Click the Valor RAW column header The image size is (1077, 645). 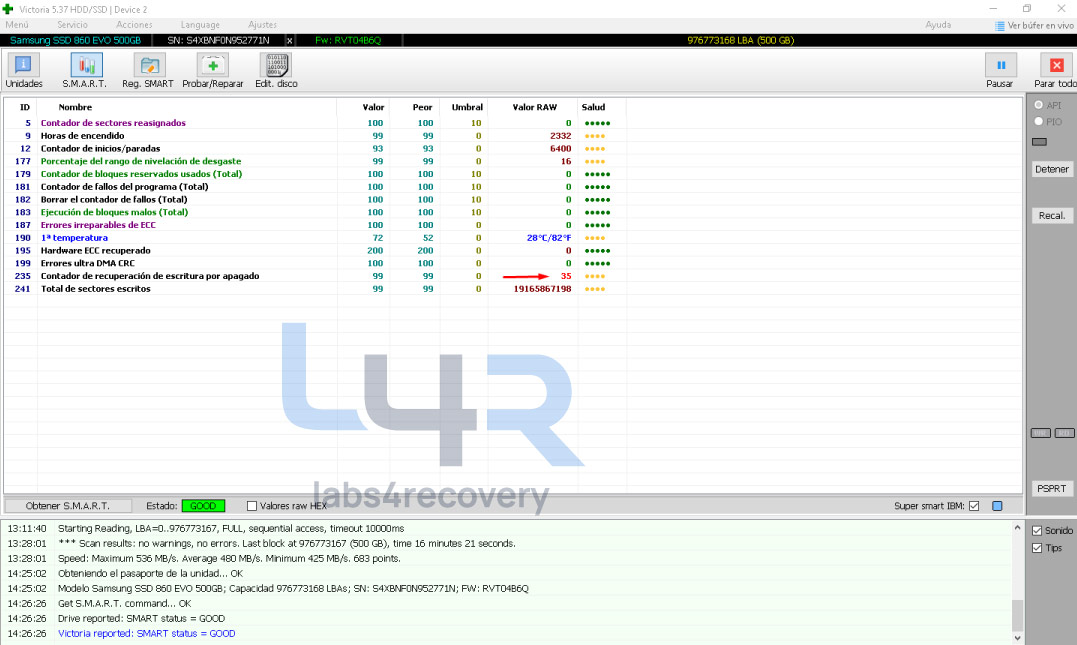pos(534,107)
